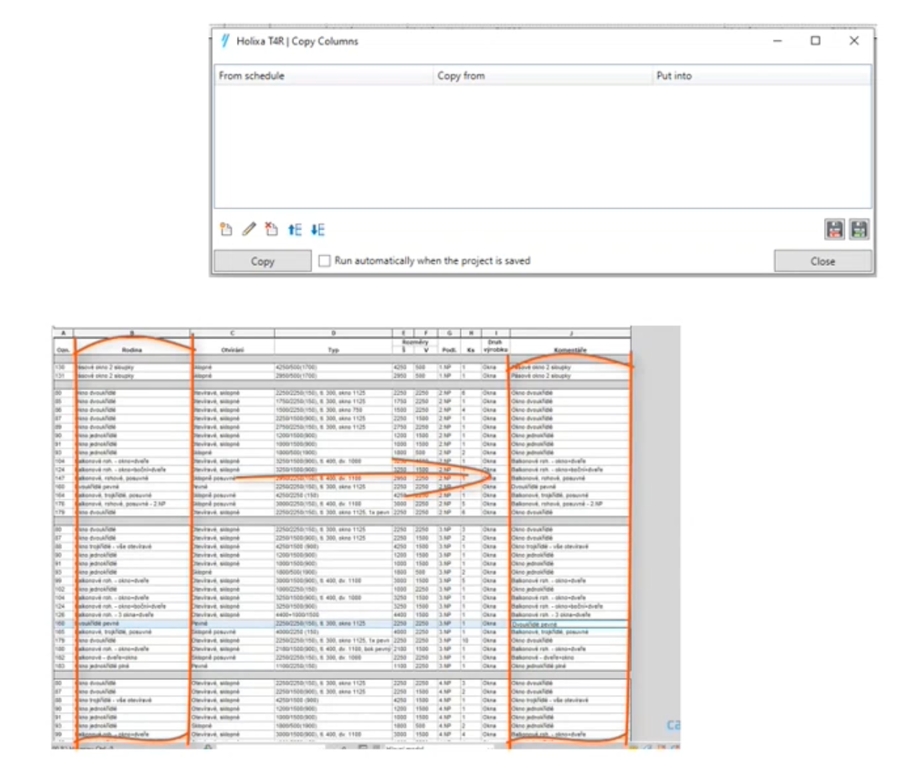Click the Typ column header in schedule
Image resolution: width=900 pixels, height=779 pixels.
coord(332,349)
